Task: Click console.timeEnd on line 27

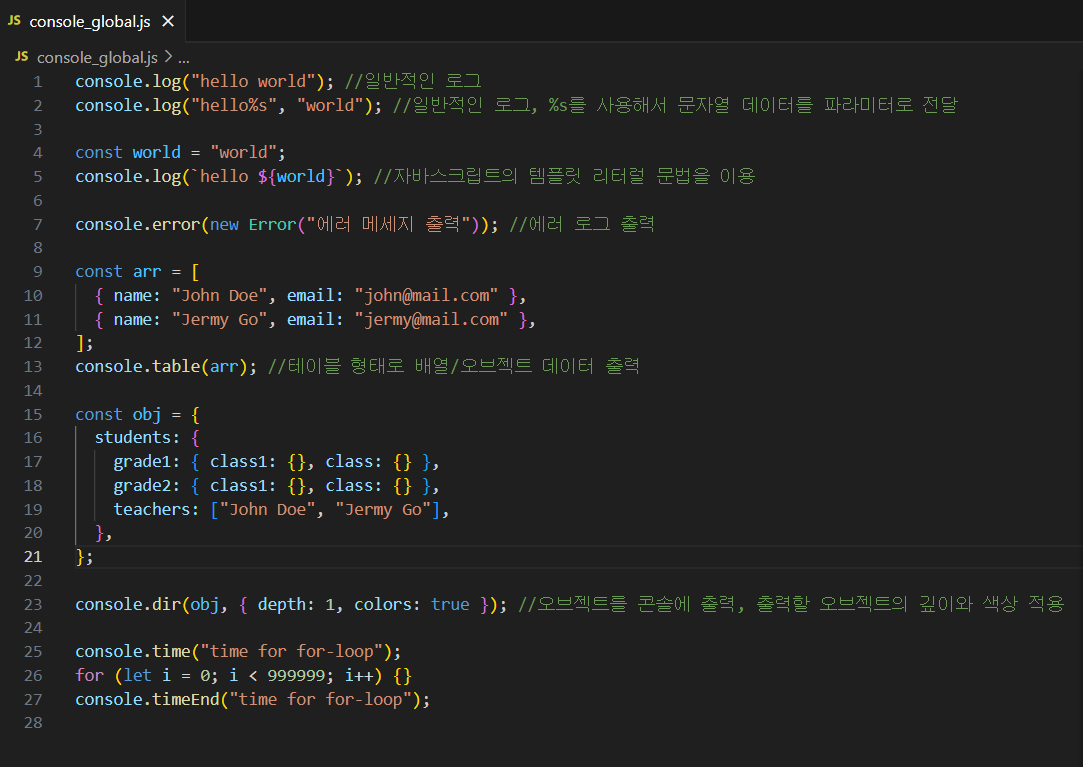Action: 147,699
